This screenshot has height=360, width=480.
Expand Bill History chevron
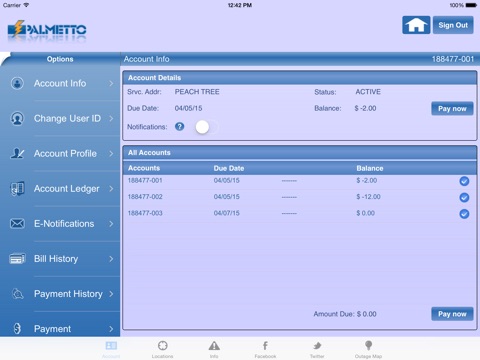(x=111, y=259)
